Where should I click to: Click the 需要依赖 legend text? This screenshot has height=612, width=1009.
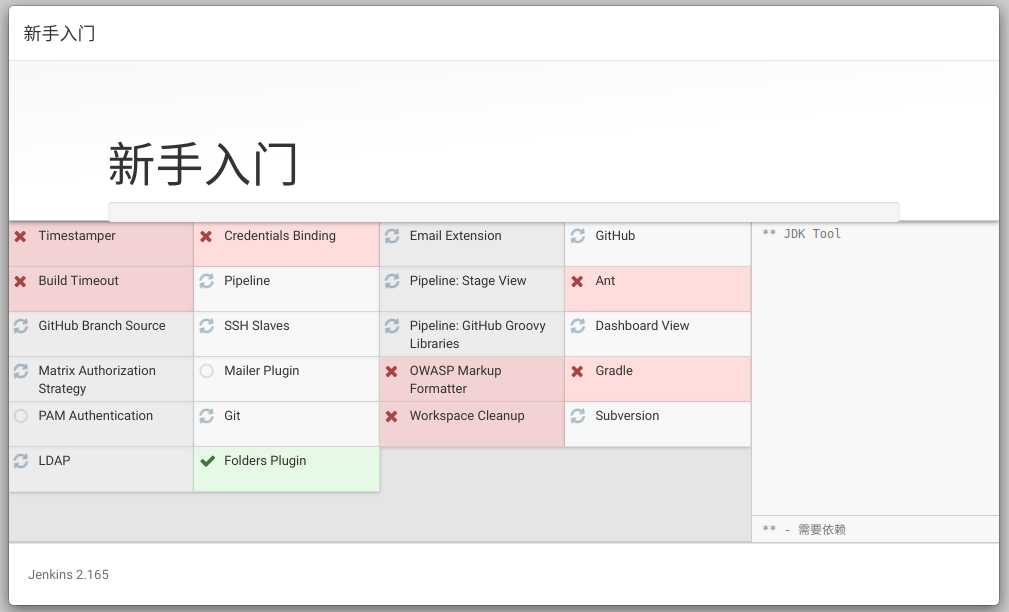coord(822,530)
